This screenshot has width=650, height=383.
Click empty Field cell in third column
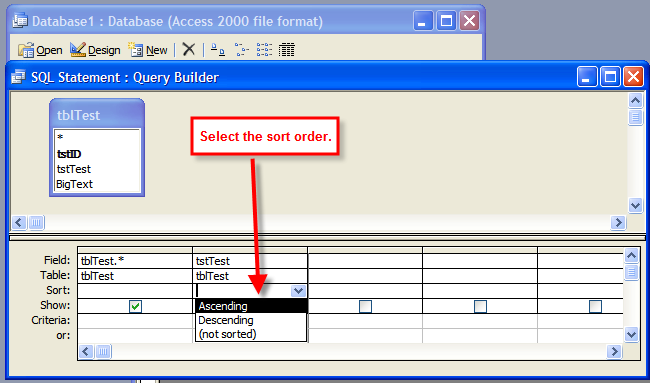tap(365, 261)
